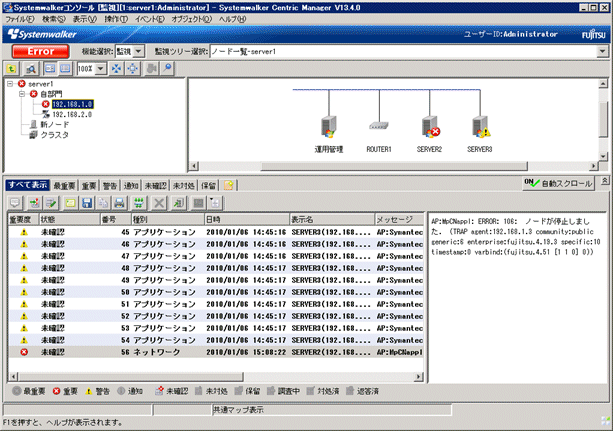The width and height of the screenshot is (613, 431).
Task: Click the 重要度 column header
Action: pos(23,219)
